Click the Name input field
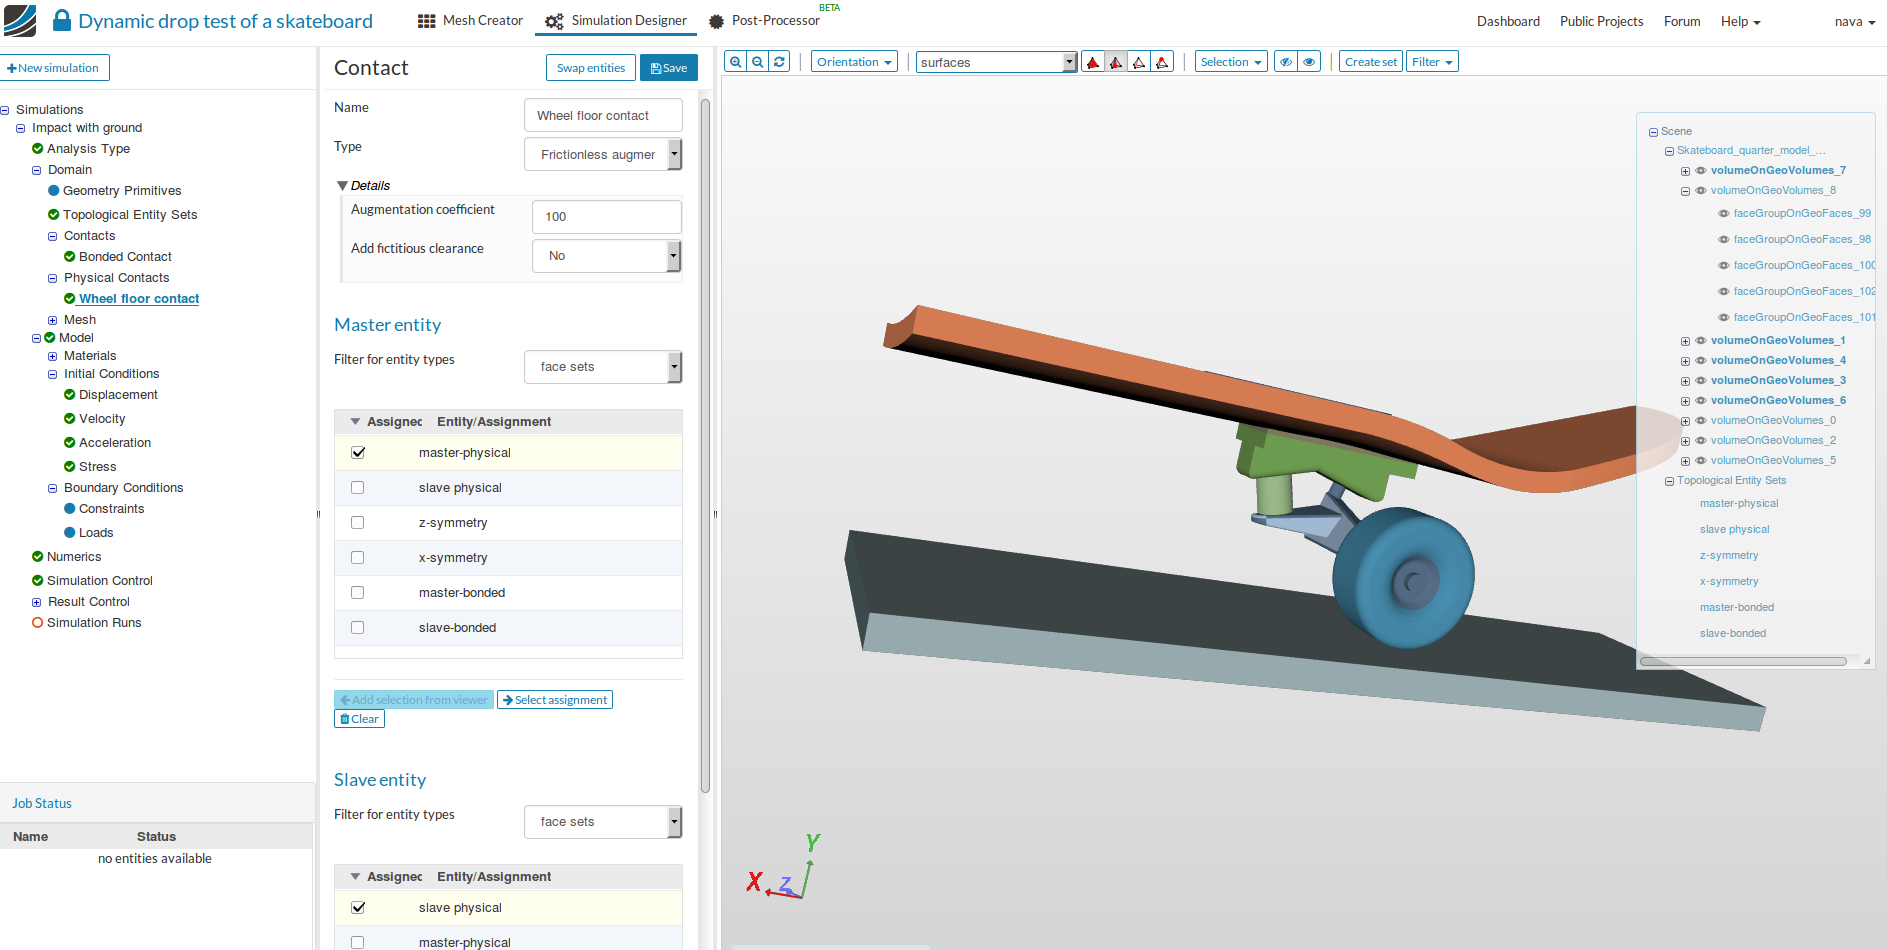 603,115
